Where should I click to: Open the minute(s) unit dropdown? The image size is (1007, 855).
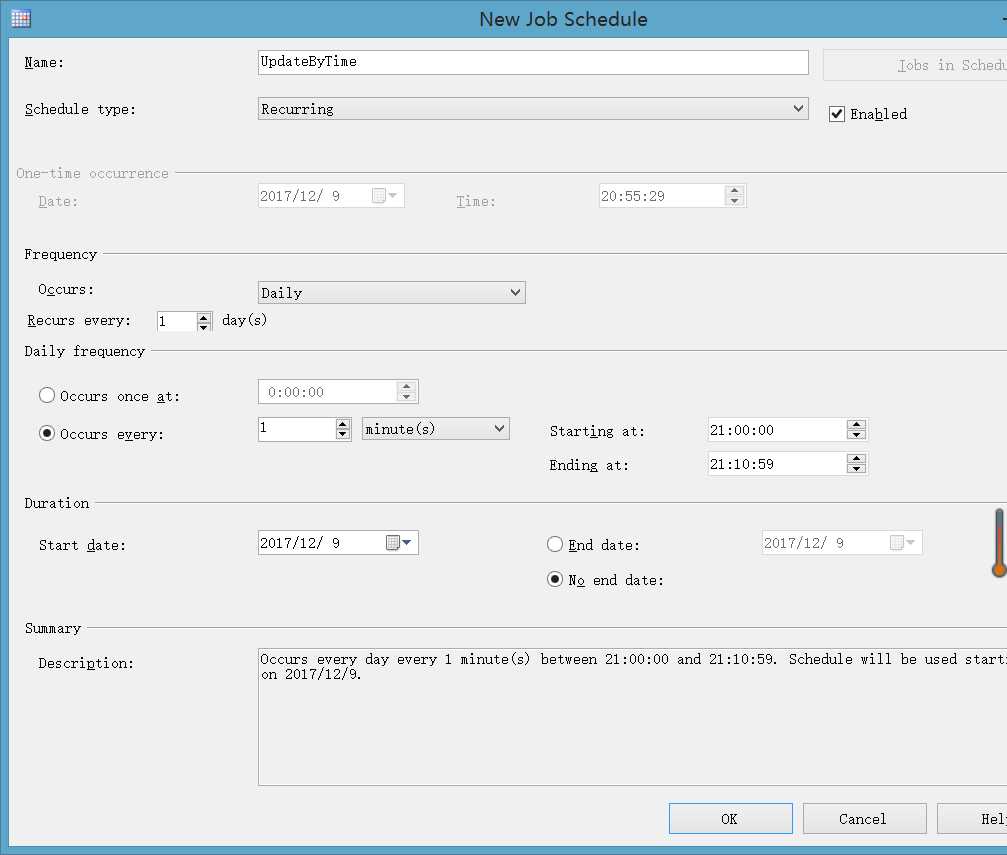click(435, 429)
